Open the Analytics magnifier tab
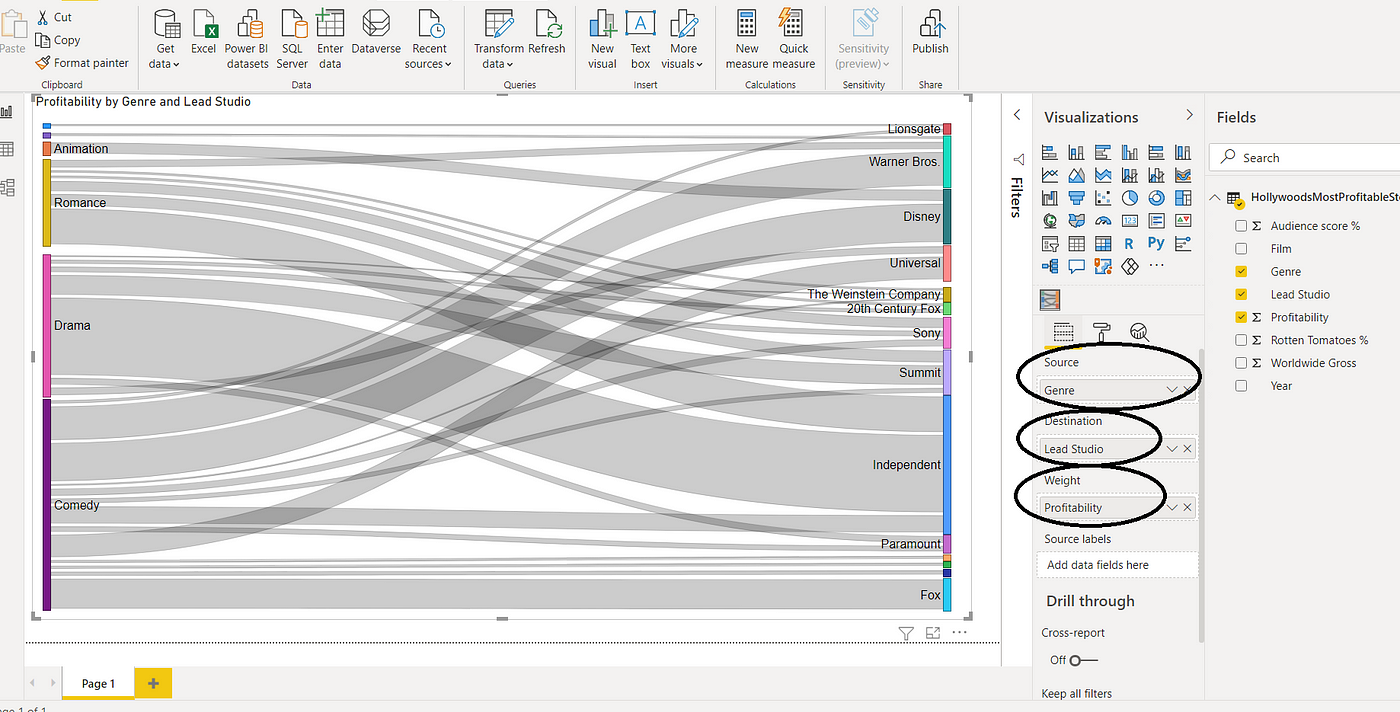Screen dimensions: 1400x712 (1138, 332)
